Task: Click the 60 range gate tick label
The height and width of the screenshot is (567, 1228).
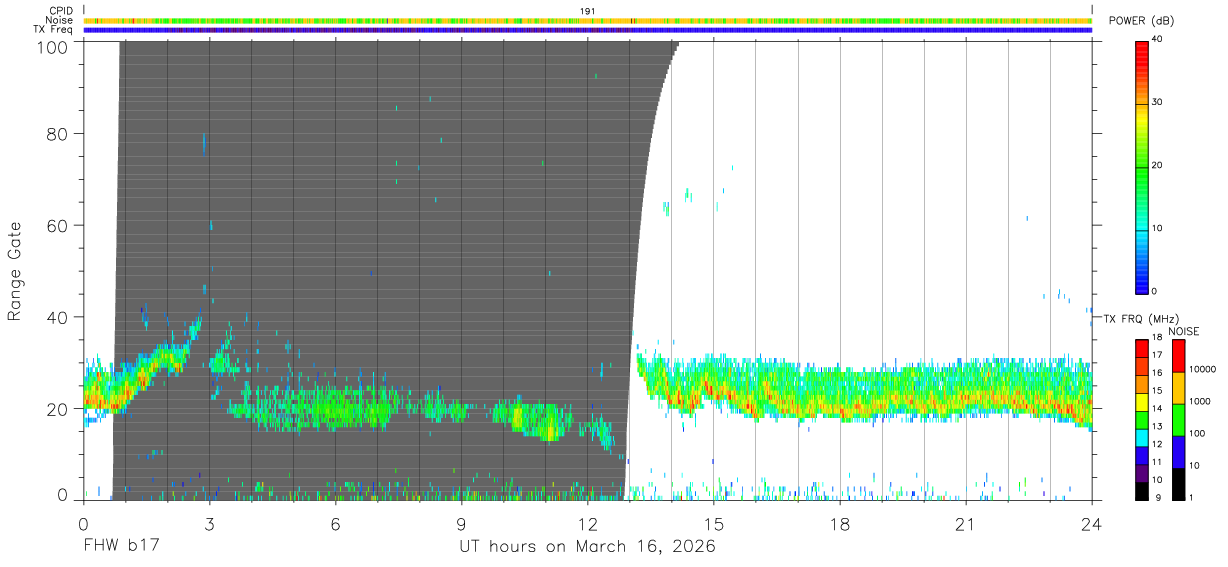Action: (57, 225)
